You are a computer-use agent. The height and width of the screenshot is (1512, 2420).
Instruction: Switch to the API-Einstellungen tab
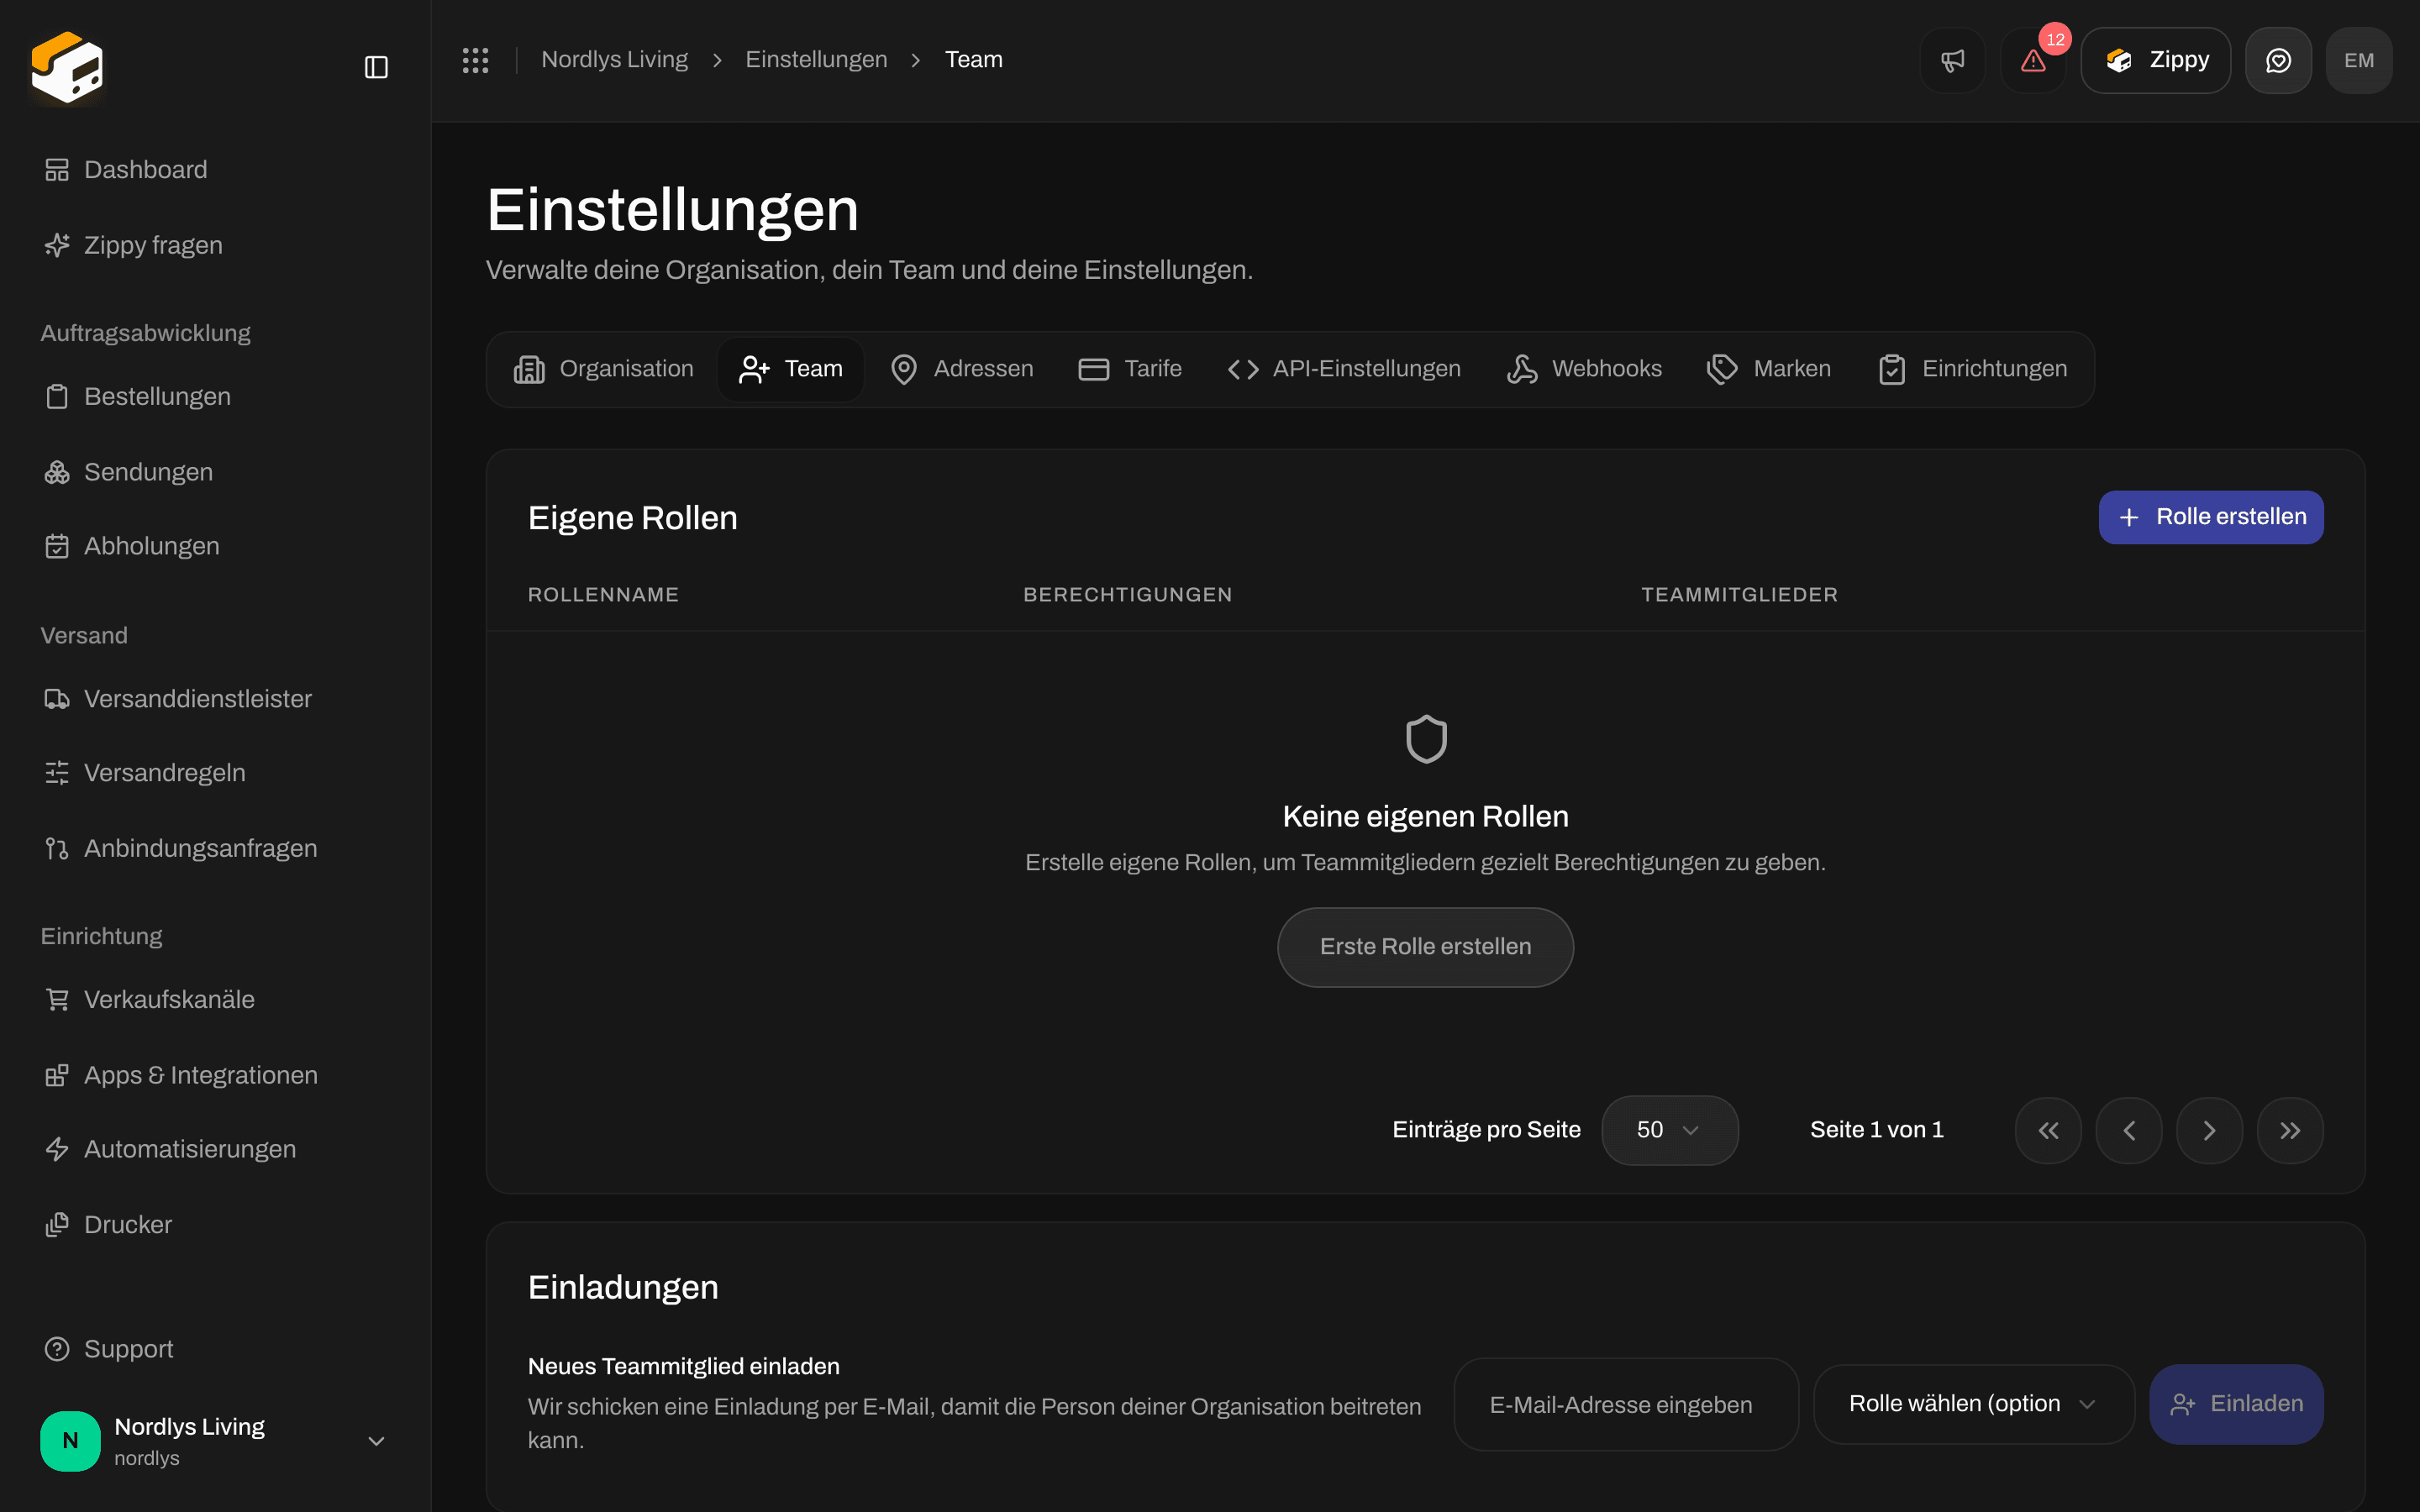1344,369
